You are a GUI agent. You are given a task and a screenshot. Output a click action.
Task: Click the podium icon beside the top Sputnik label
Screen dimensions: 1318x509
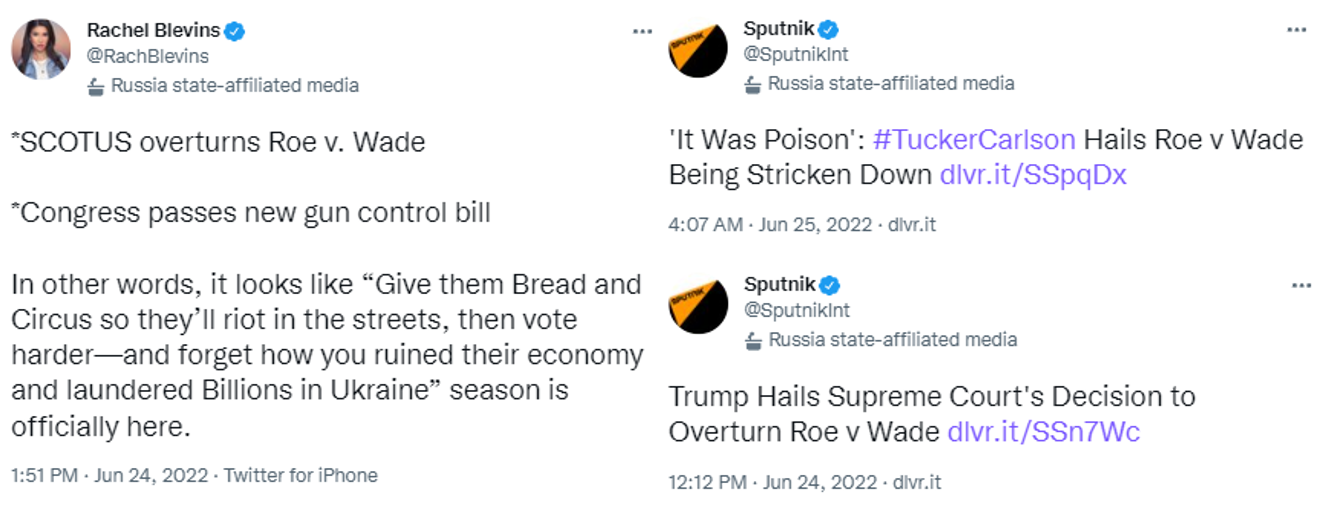tap(753, 84)
